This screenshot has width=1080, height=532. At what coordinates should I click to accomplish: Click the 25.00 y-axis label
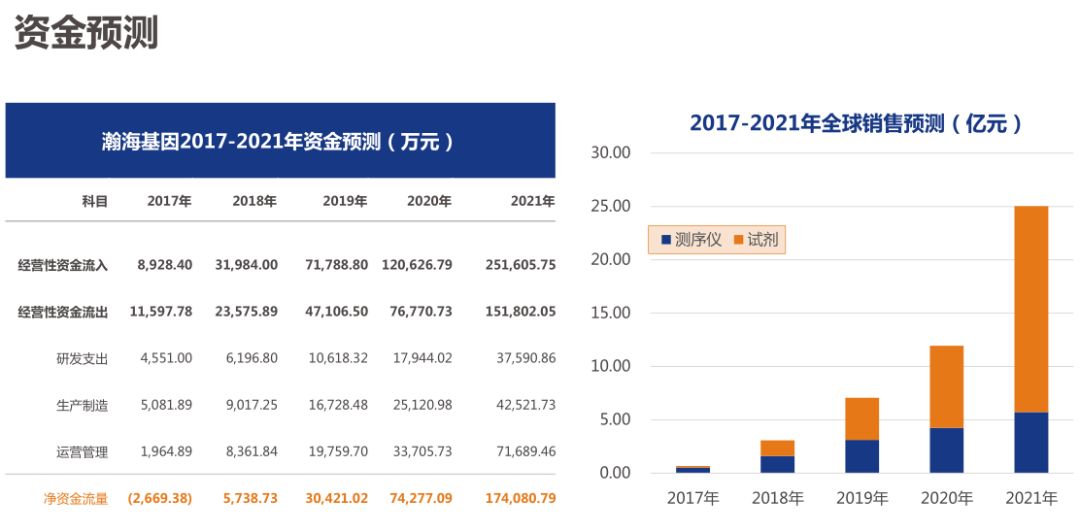tap(611, 206)
